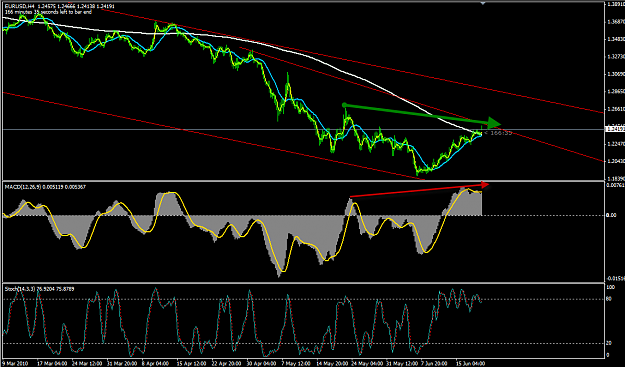625x367 pixels.
Task: Click the '8 Apr 04:00' time axis label
Action: 154,363
